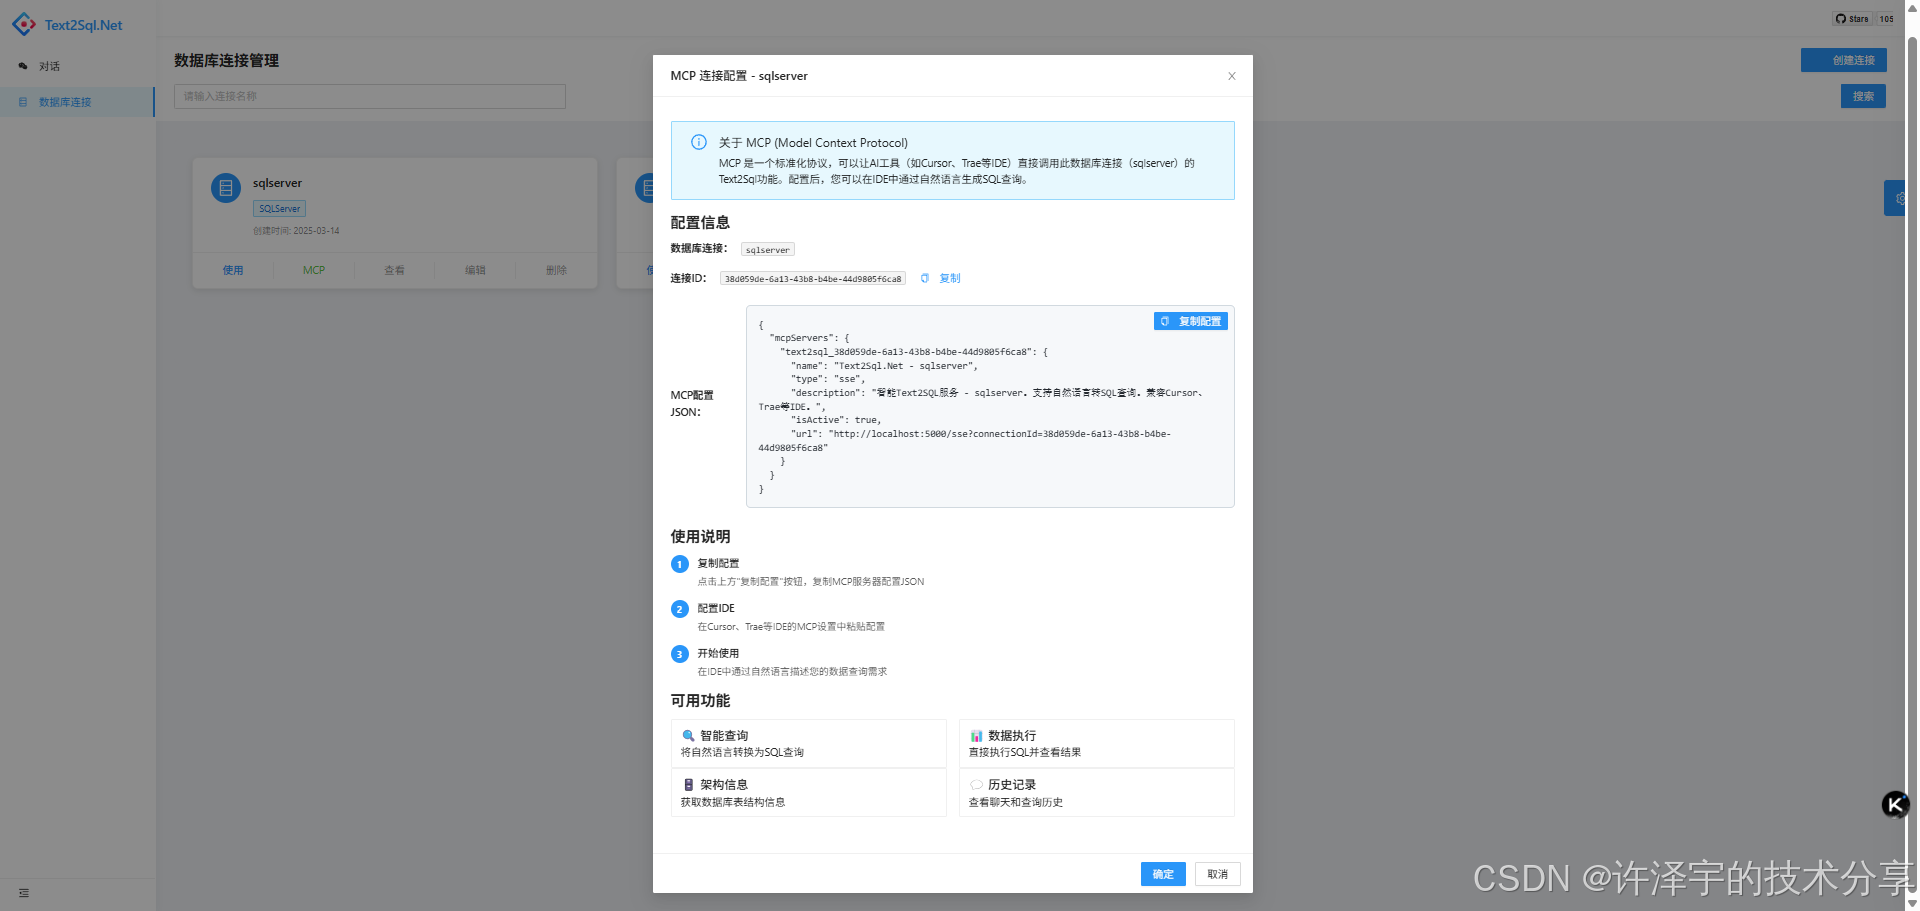Click 查看 on the sqlserver card
1920x911 pixels.
(395, 270)
